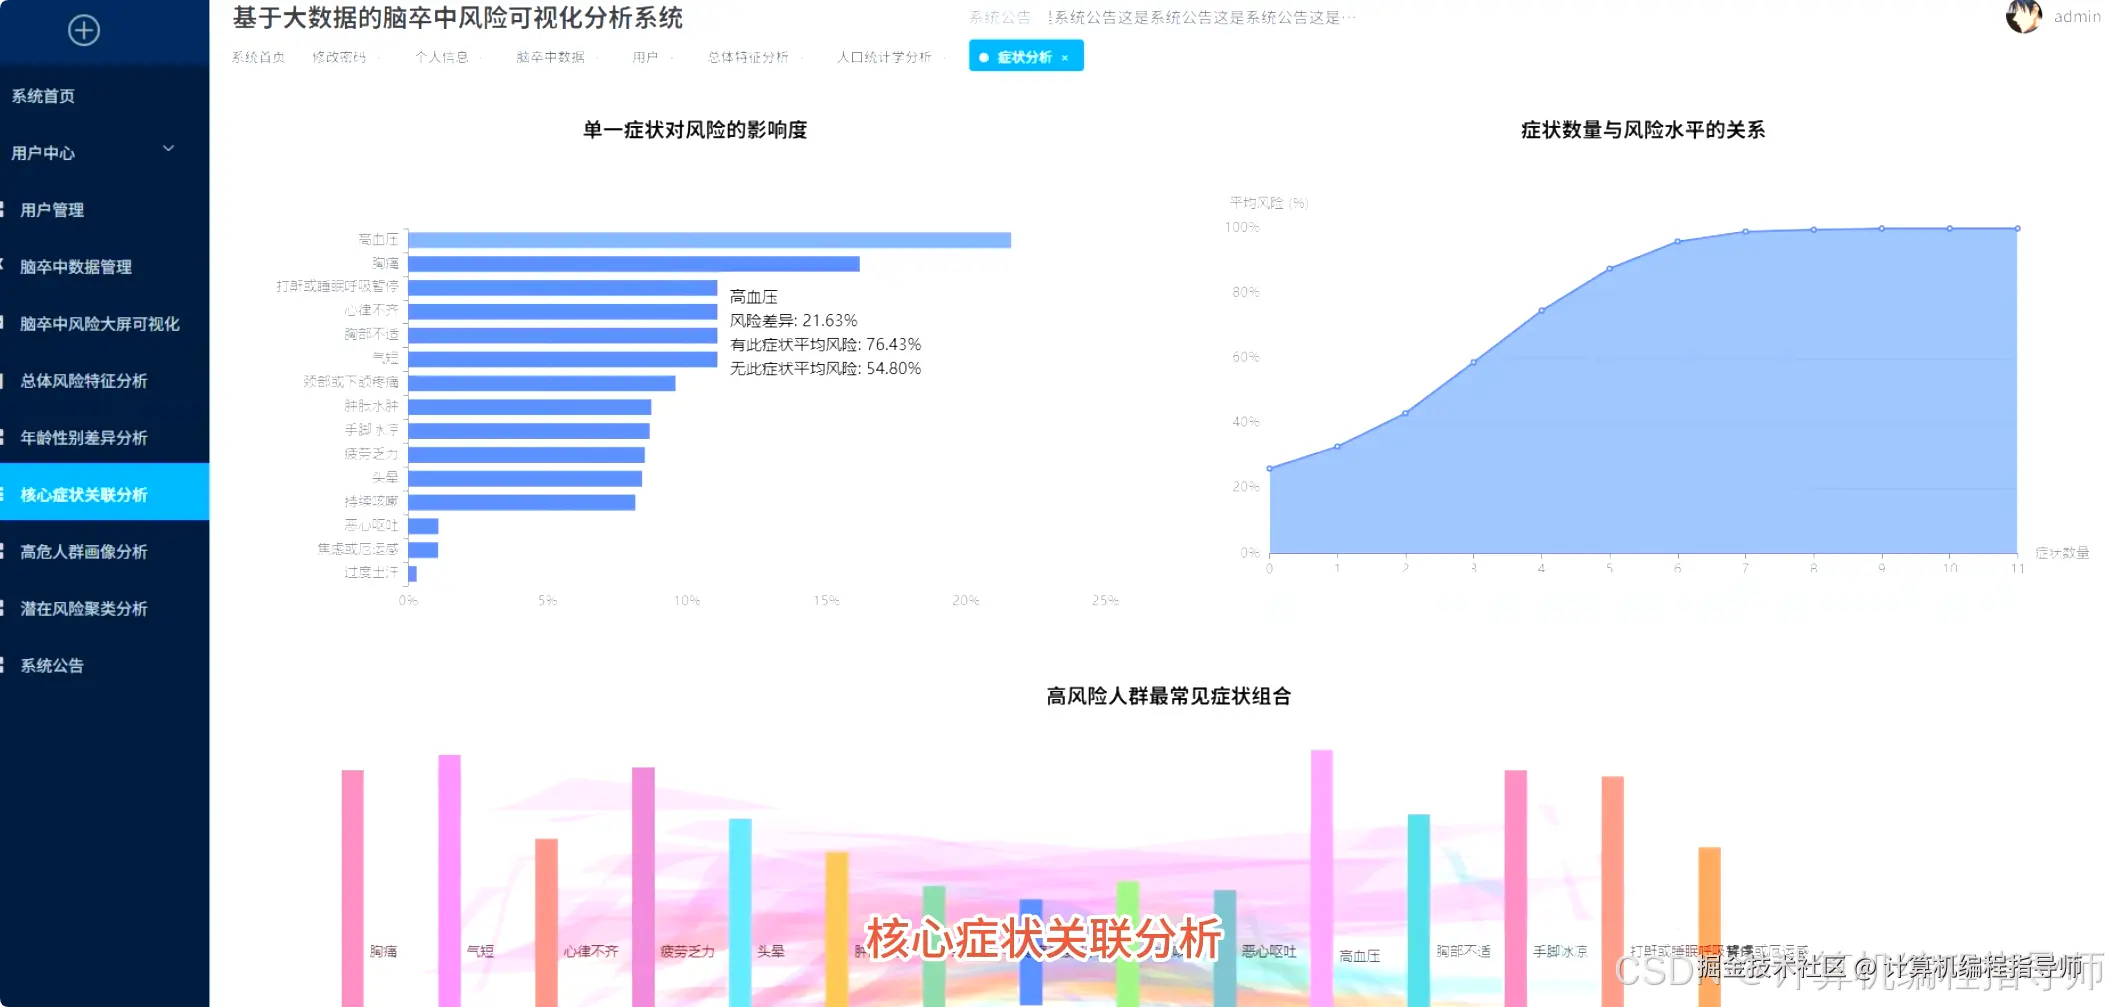Image resolution: width=2109 pixels, height=1007 pixels.
Task: Click the 高风险人群最常见症状组合 chart title
Action: [1169, 696]
